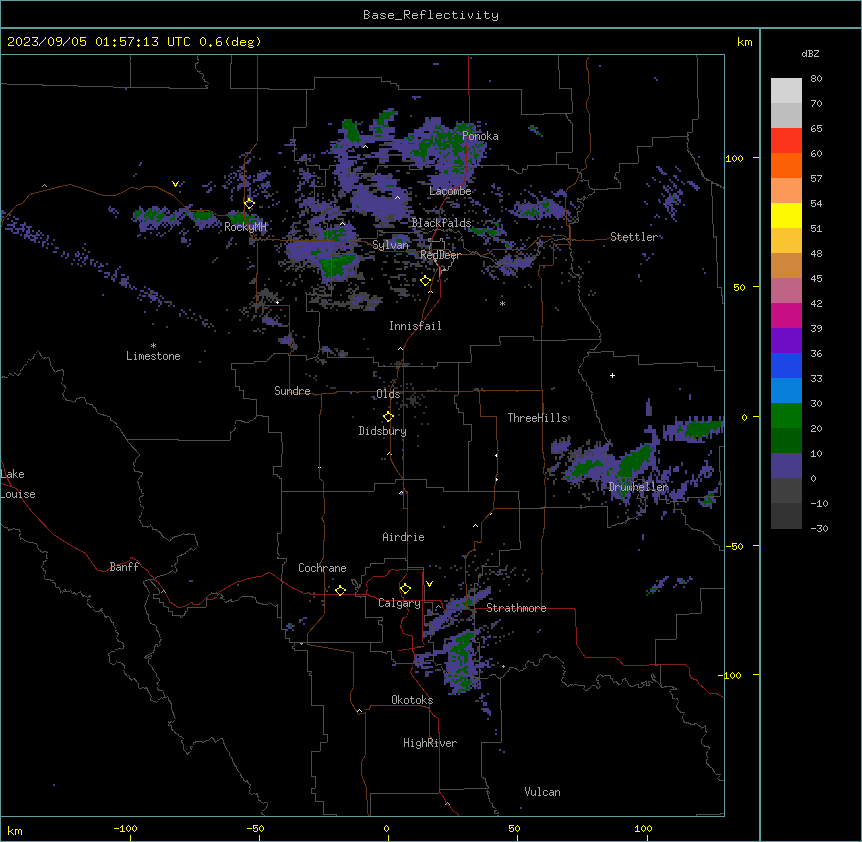862x842 pixels.
Task: Click the 50 tick on the horizontal axis
Action: (x=514, y=828)
